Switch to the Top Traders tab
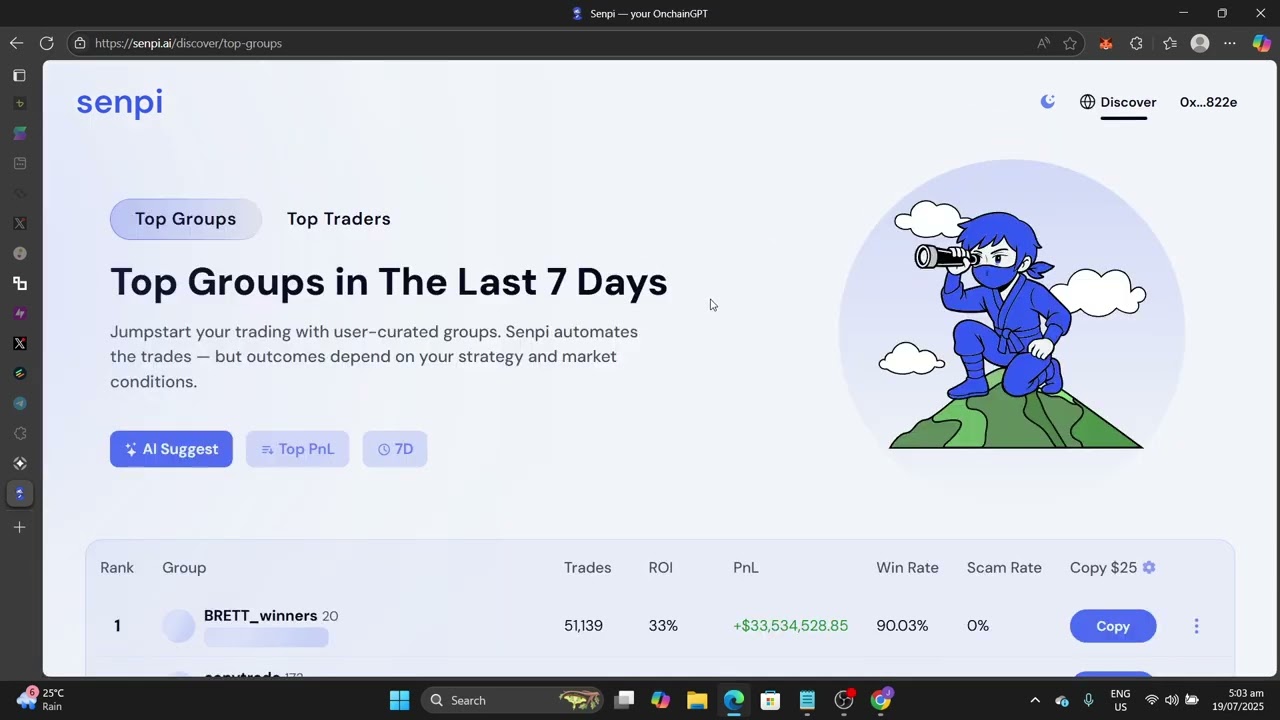The image size is (1280, 720). (339, 219)
